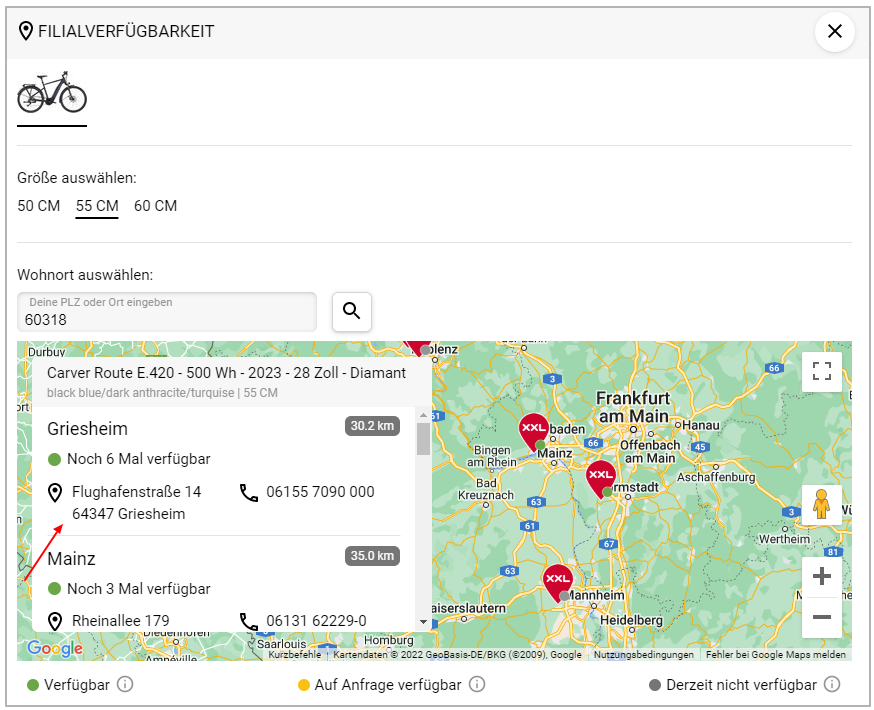
Task: Zoom in the map with plus button
Action: [822, 576]
